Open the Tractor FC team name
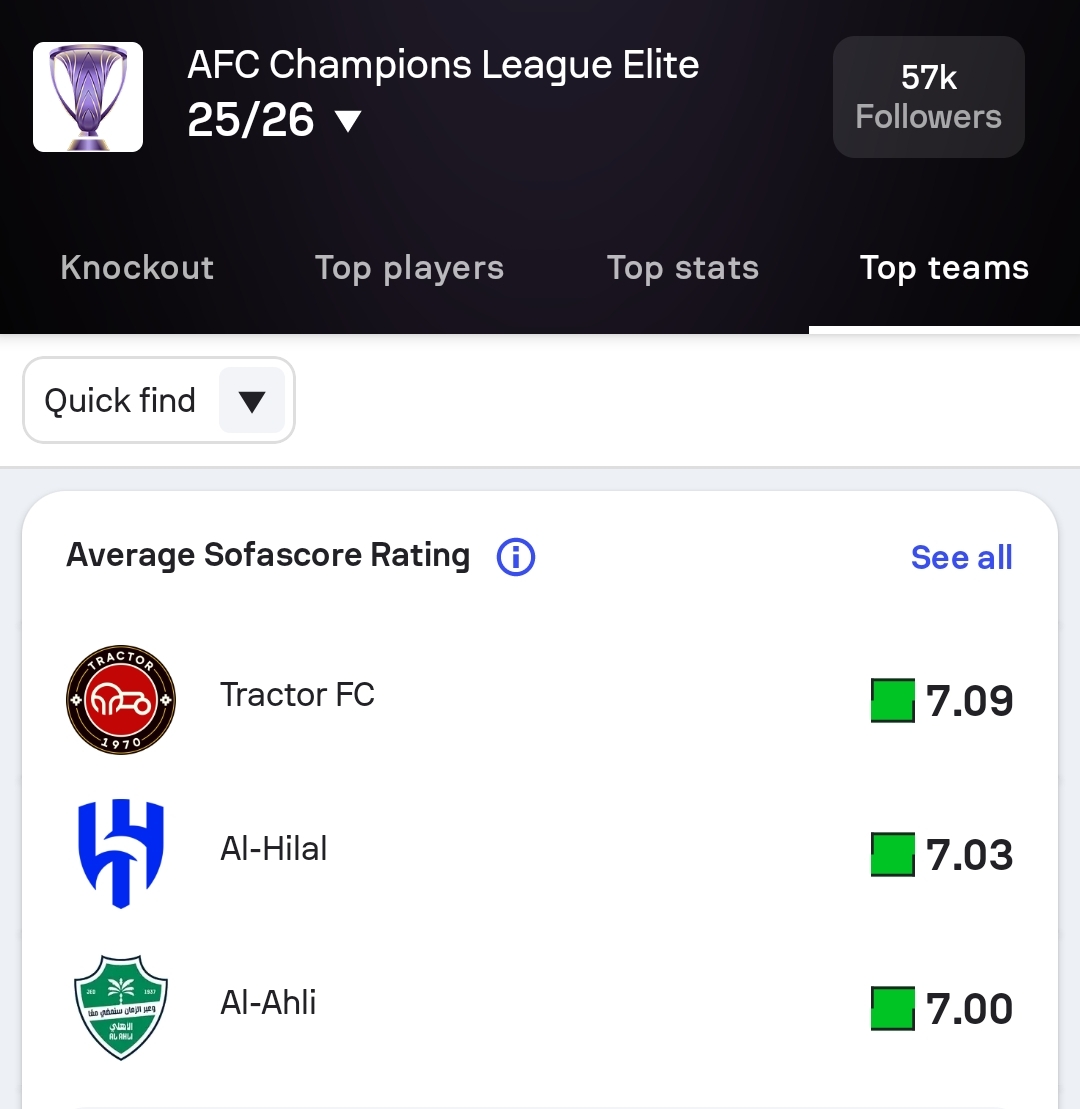 [x=297, y=694]
